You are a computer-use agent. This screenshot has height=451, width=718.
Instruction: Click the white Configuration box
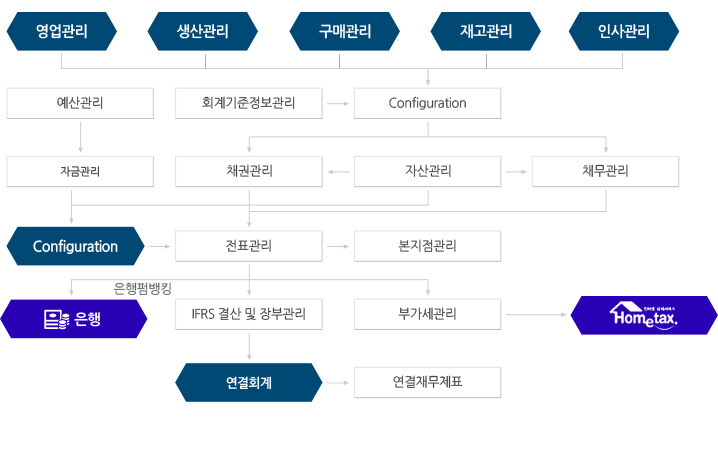pyautogui.click(x=427, y=103)
